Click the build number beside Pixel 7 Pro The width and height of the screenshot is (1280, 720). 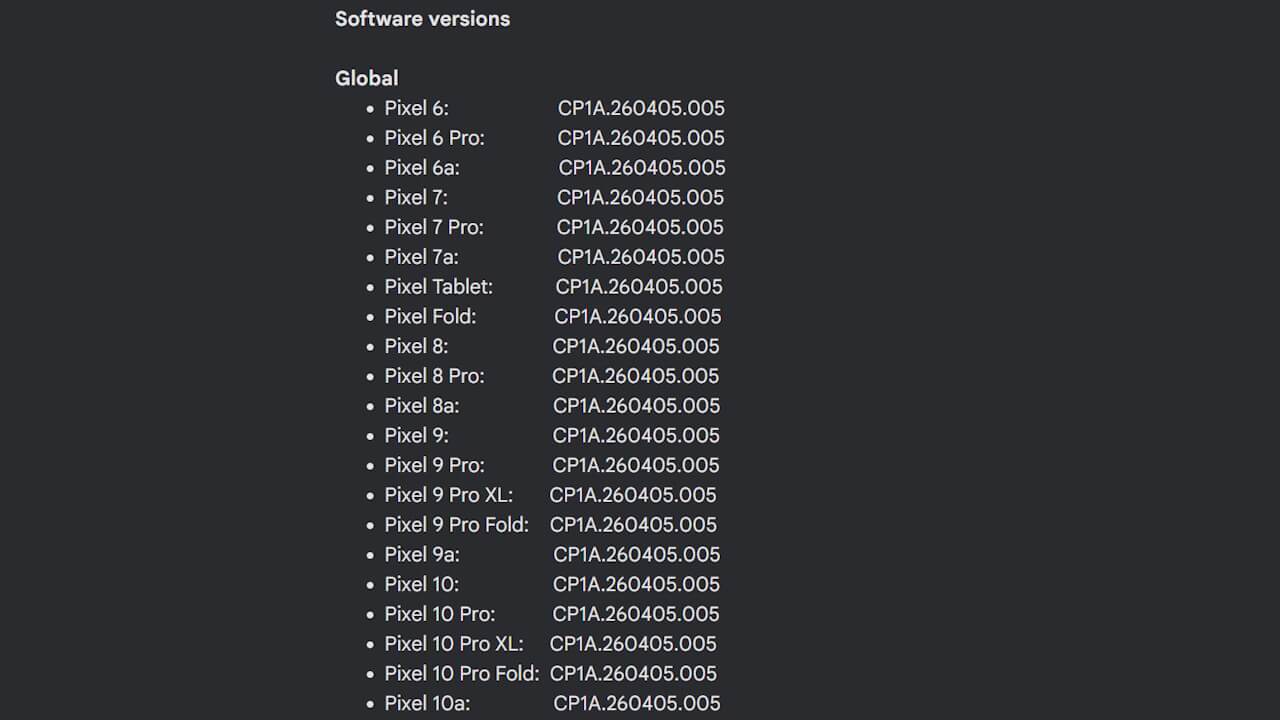click(x=640, y=227)
